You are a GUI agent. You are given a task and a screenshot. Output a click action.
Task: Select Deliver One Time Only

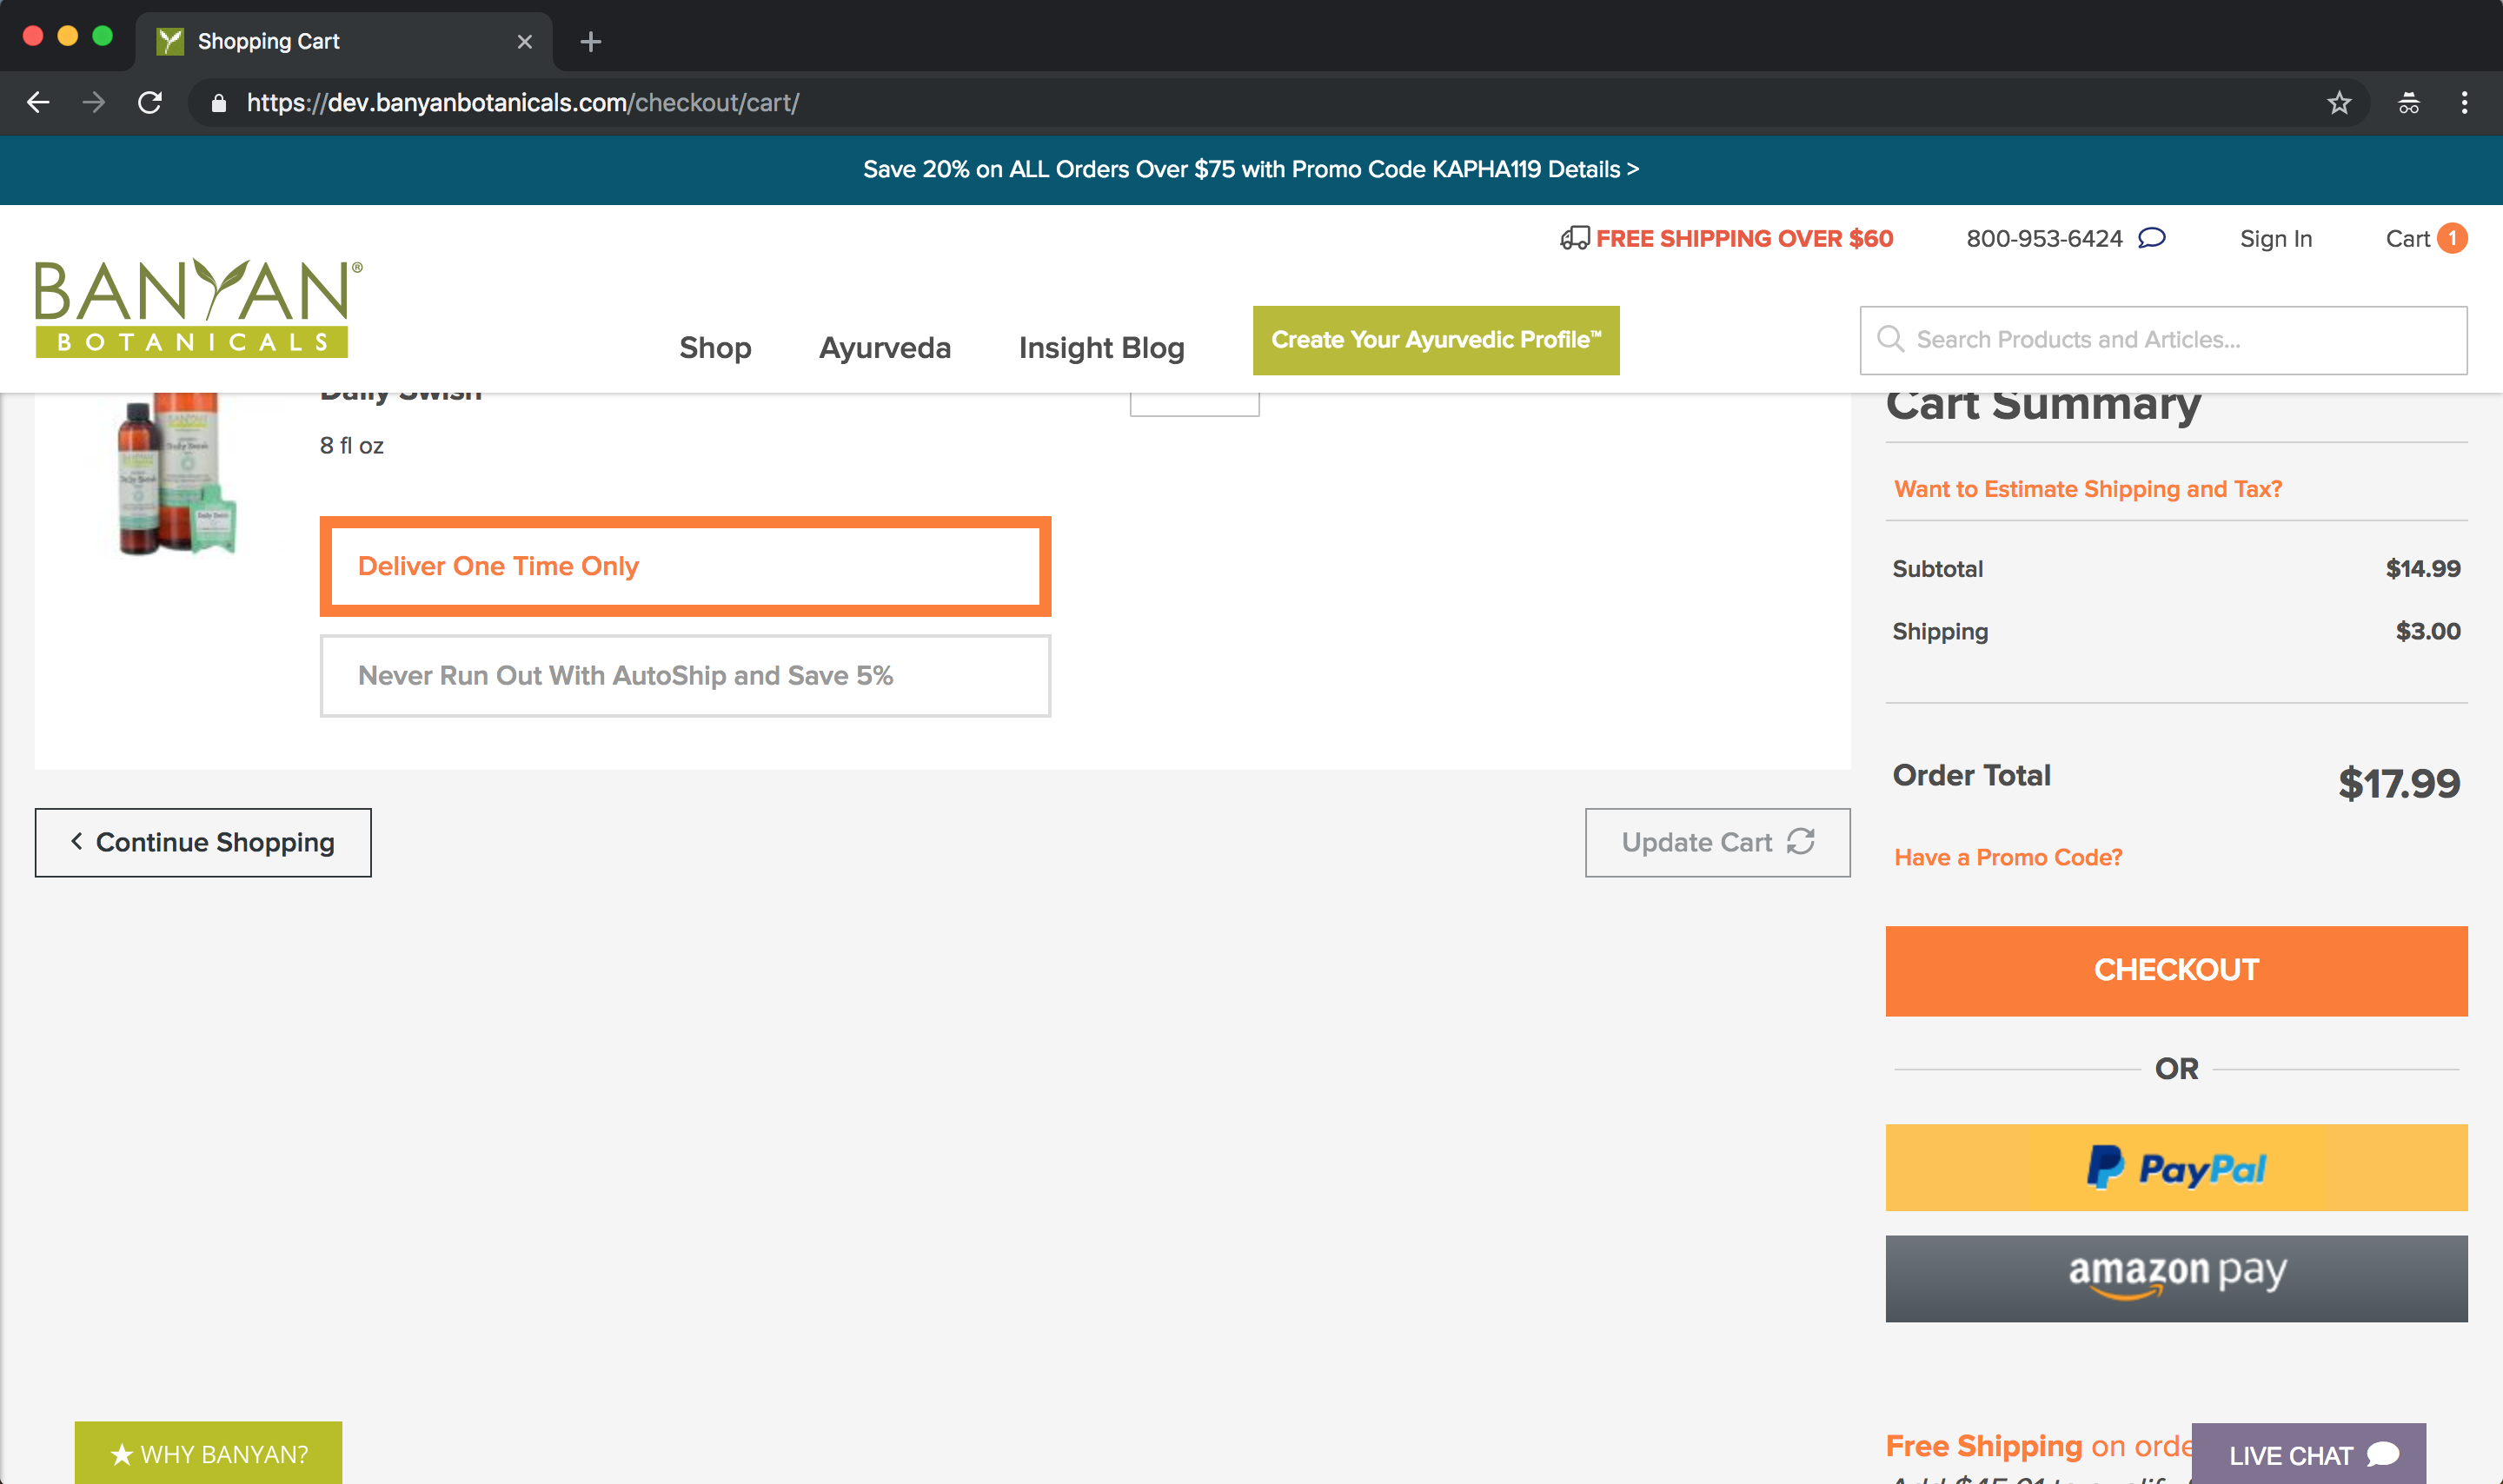click(x=684, y=566)
